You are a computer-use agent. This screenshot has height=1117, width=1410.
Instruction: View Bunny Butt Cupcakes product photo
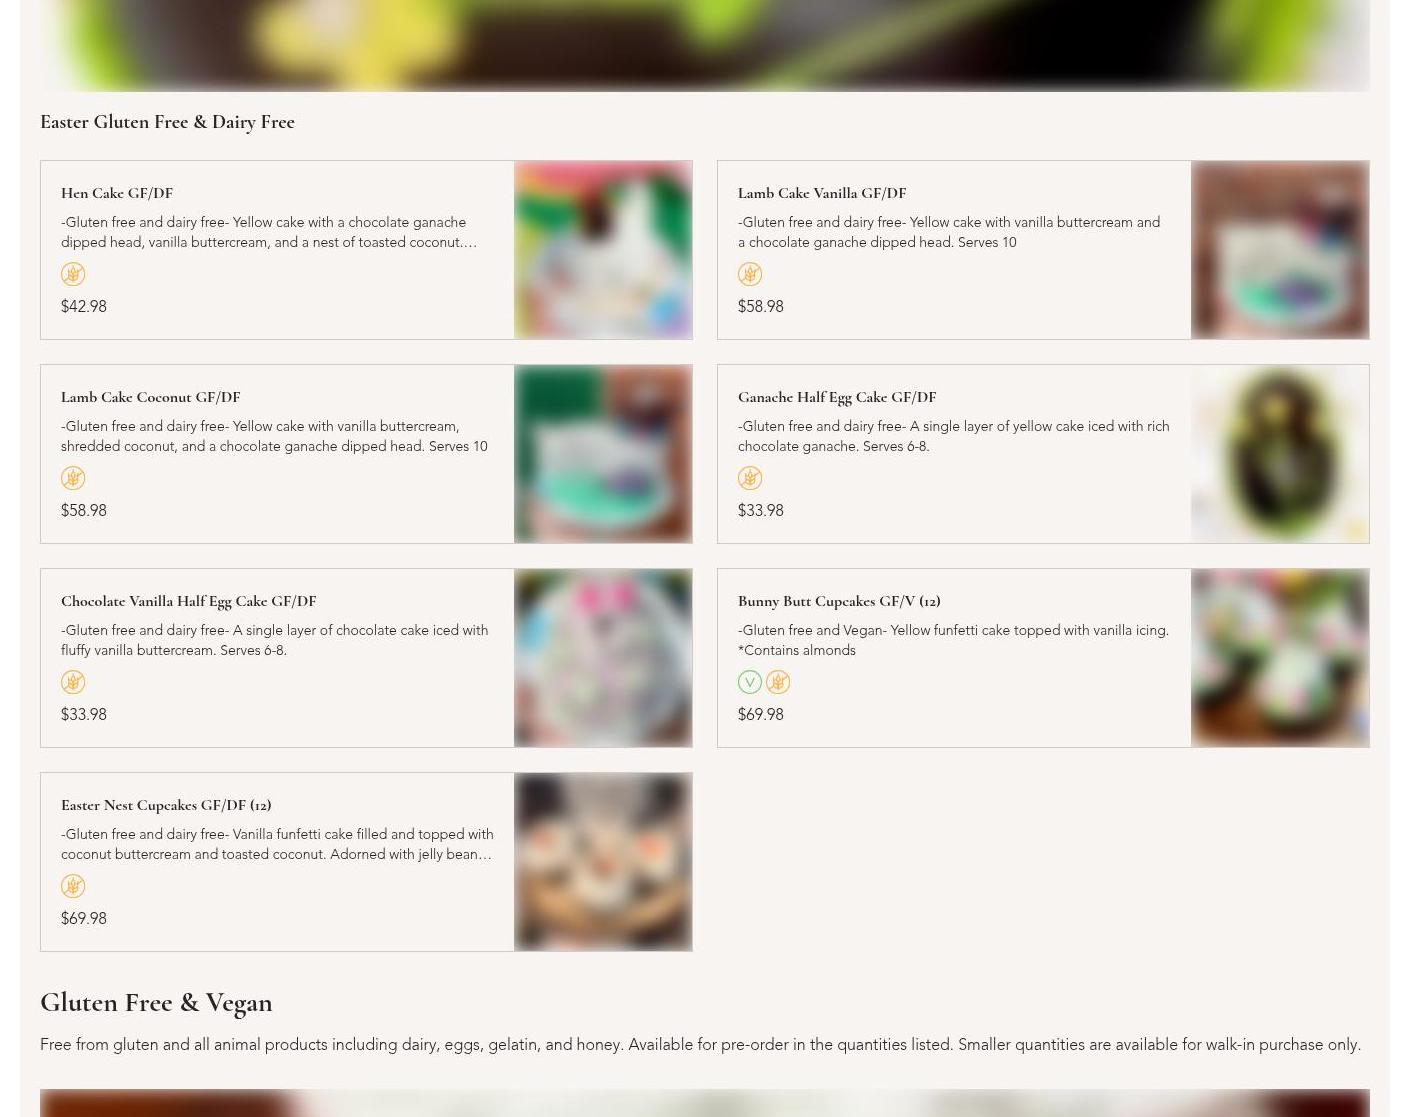click(1280, 658)
